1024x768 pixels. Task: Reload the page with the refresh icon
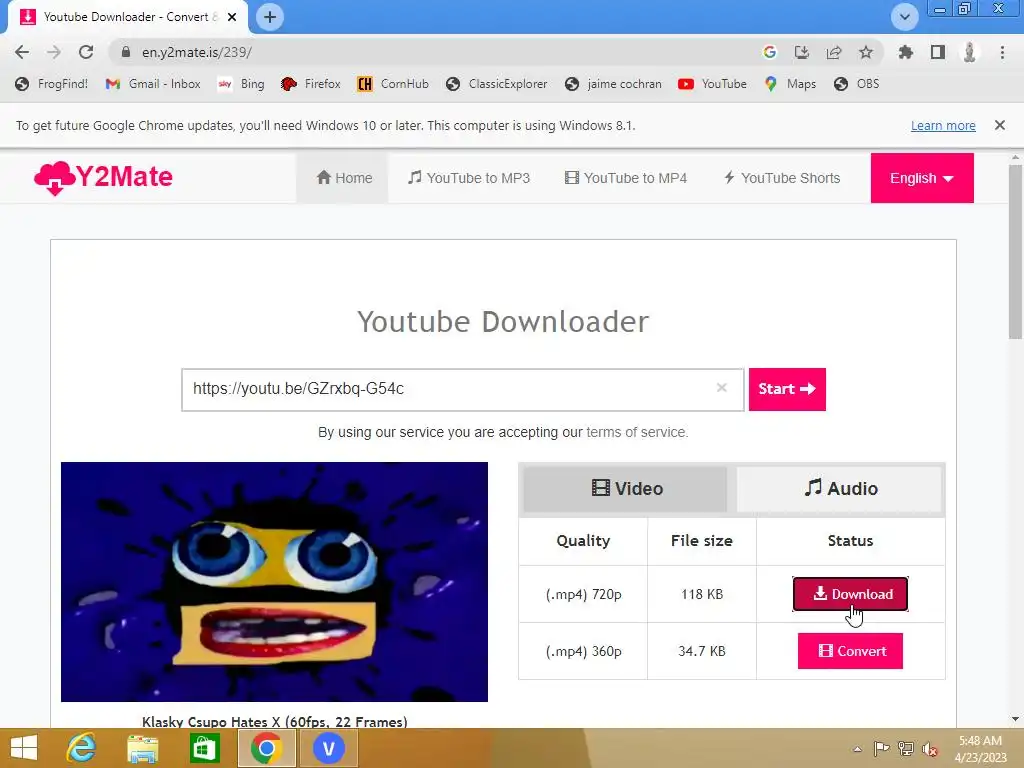[x=86, y=52]
